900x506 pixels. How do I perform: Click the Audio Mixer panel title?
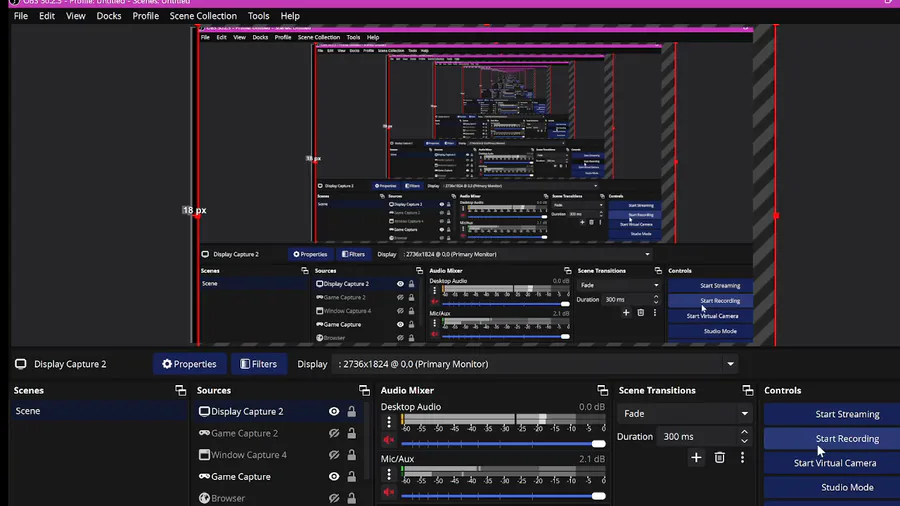(x=407, y=390)
